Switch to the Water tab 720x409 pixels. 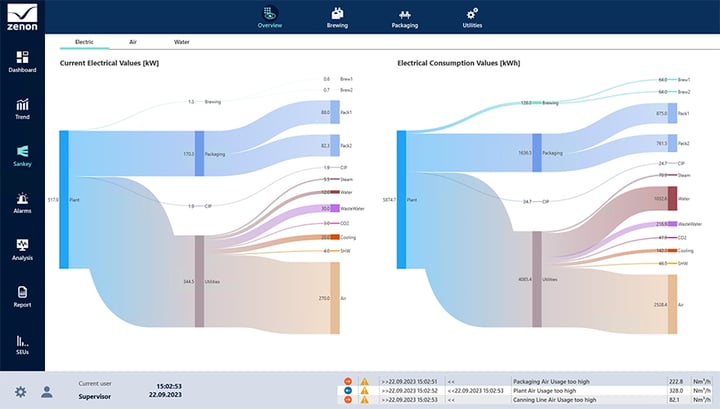[x=181, y=42]
